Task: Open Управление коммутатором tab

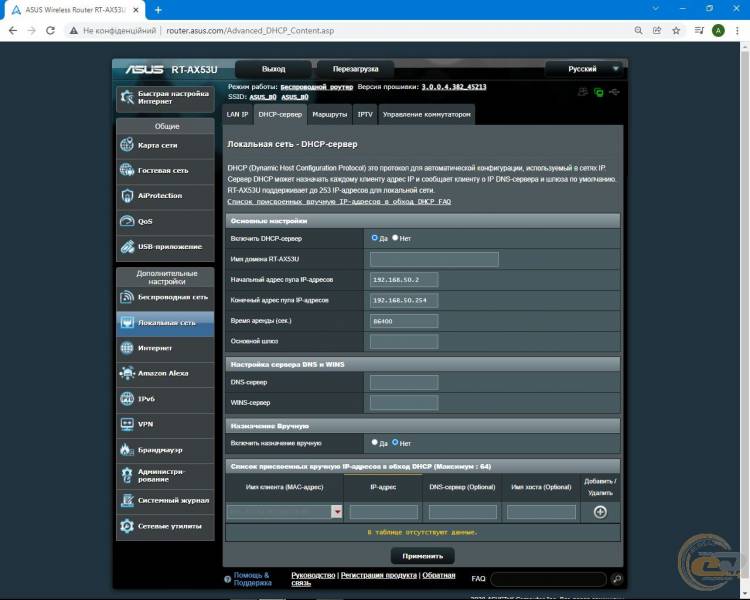Action: [427, 114]
